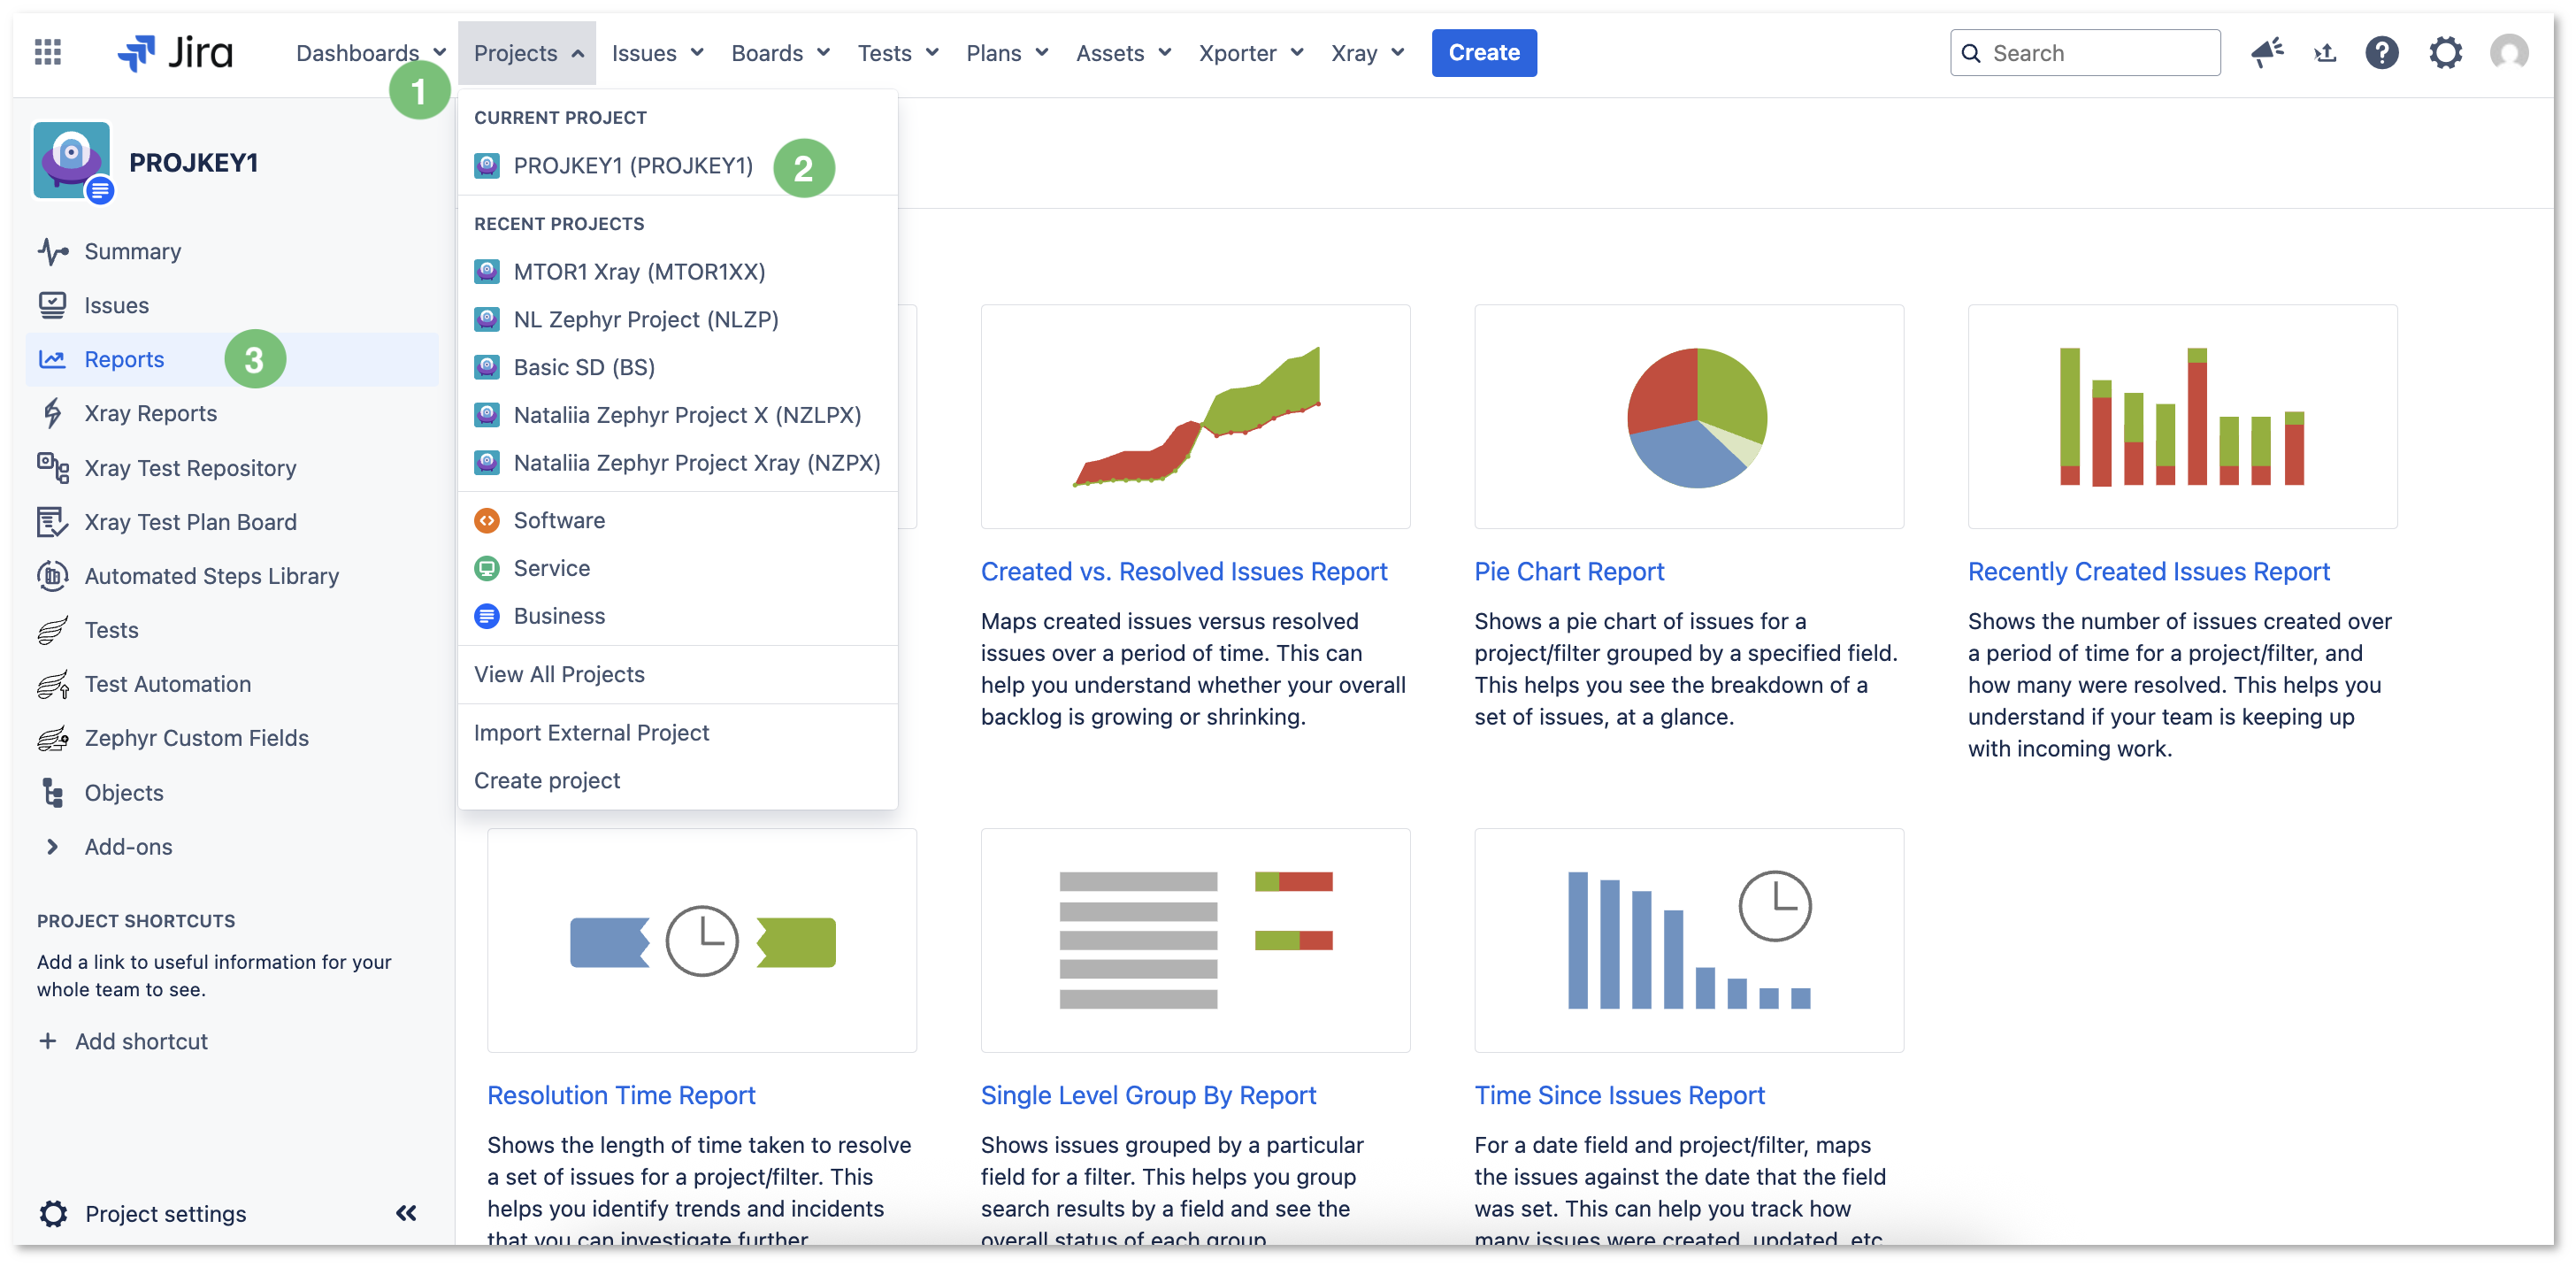Image resolution: width=2576 pixels, height=1267 pixels.
Task: Click Add shortcut in sidebar
Action: point(123,1041)
